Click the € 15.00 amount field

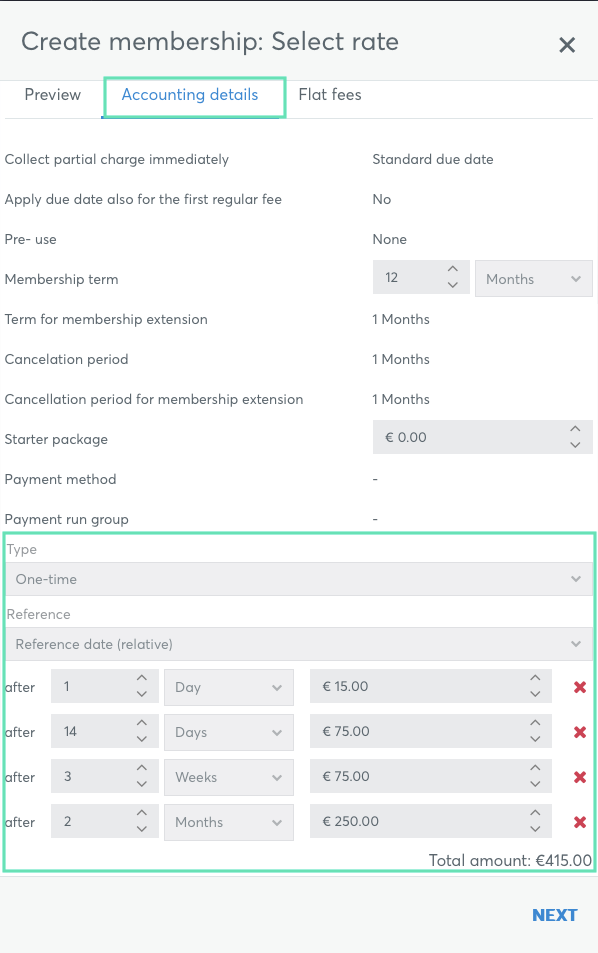point(431,686)
